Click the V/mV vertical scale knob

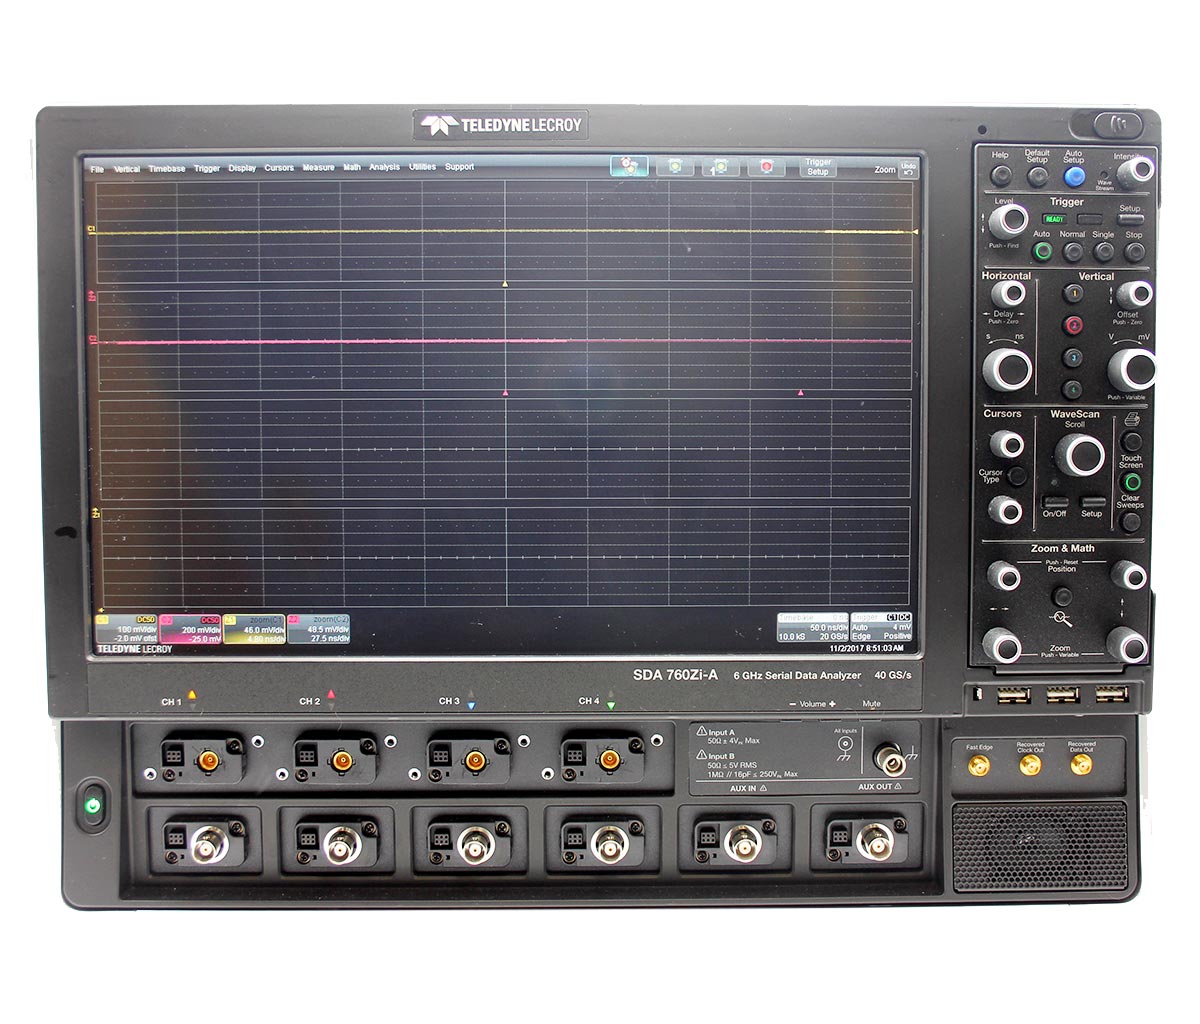pos(1132,369)
